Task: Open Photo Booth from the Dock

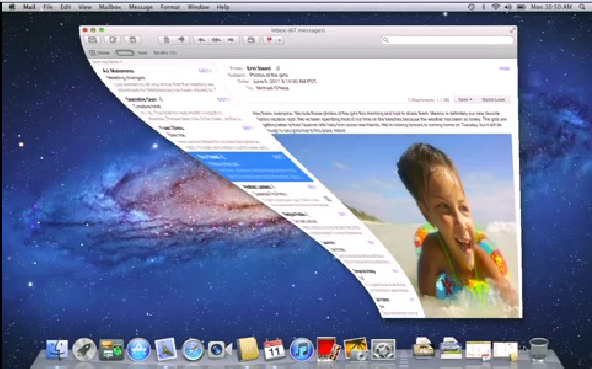Action: point(328,349)
